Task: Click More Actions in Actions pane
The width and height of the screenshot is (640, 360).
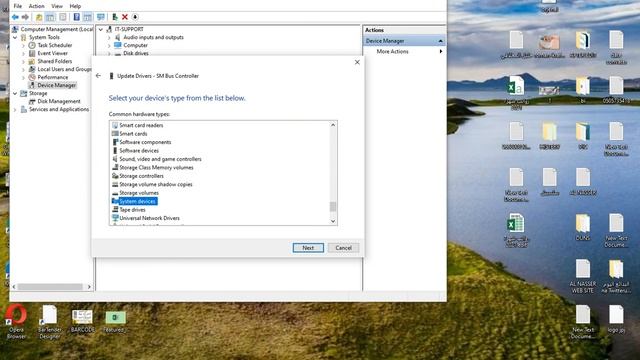Action: coord(392,51)
